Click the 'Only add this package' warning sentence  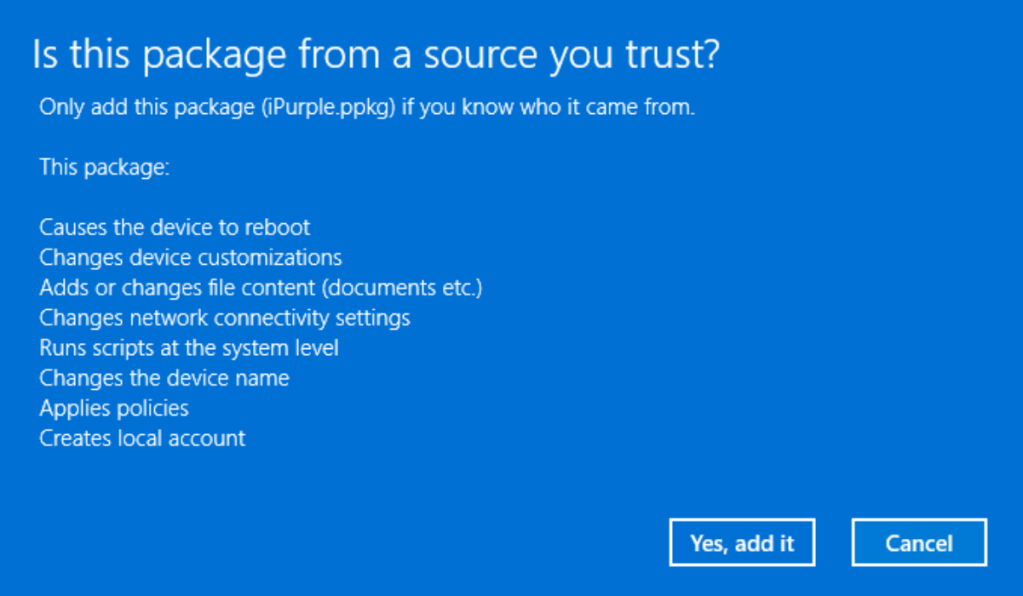tap(367, 107)
